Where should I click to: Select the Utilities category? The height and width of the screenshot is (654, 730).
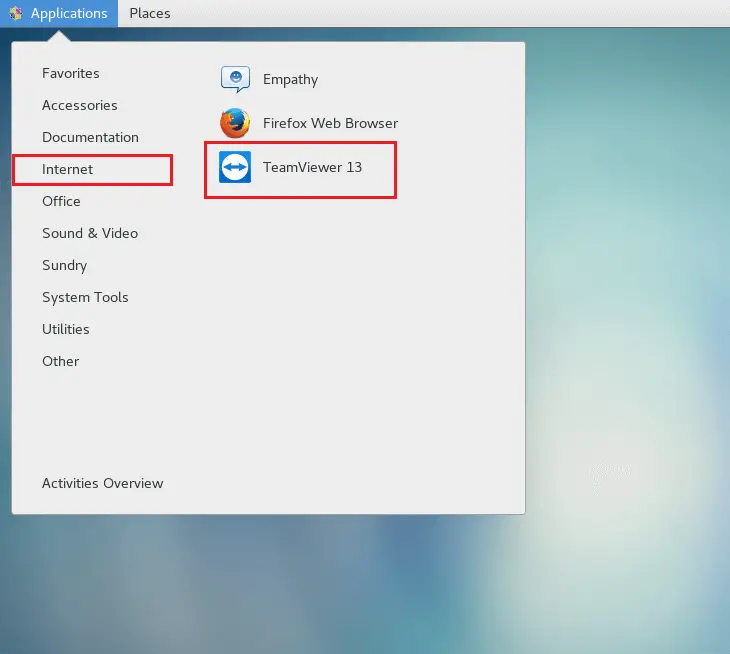(66, 329)
